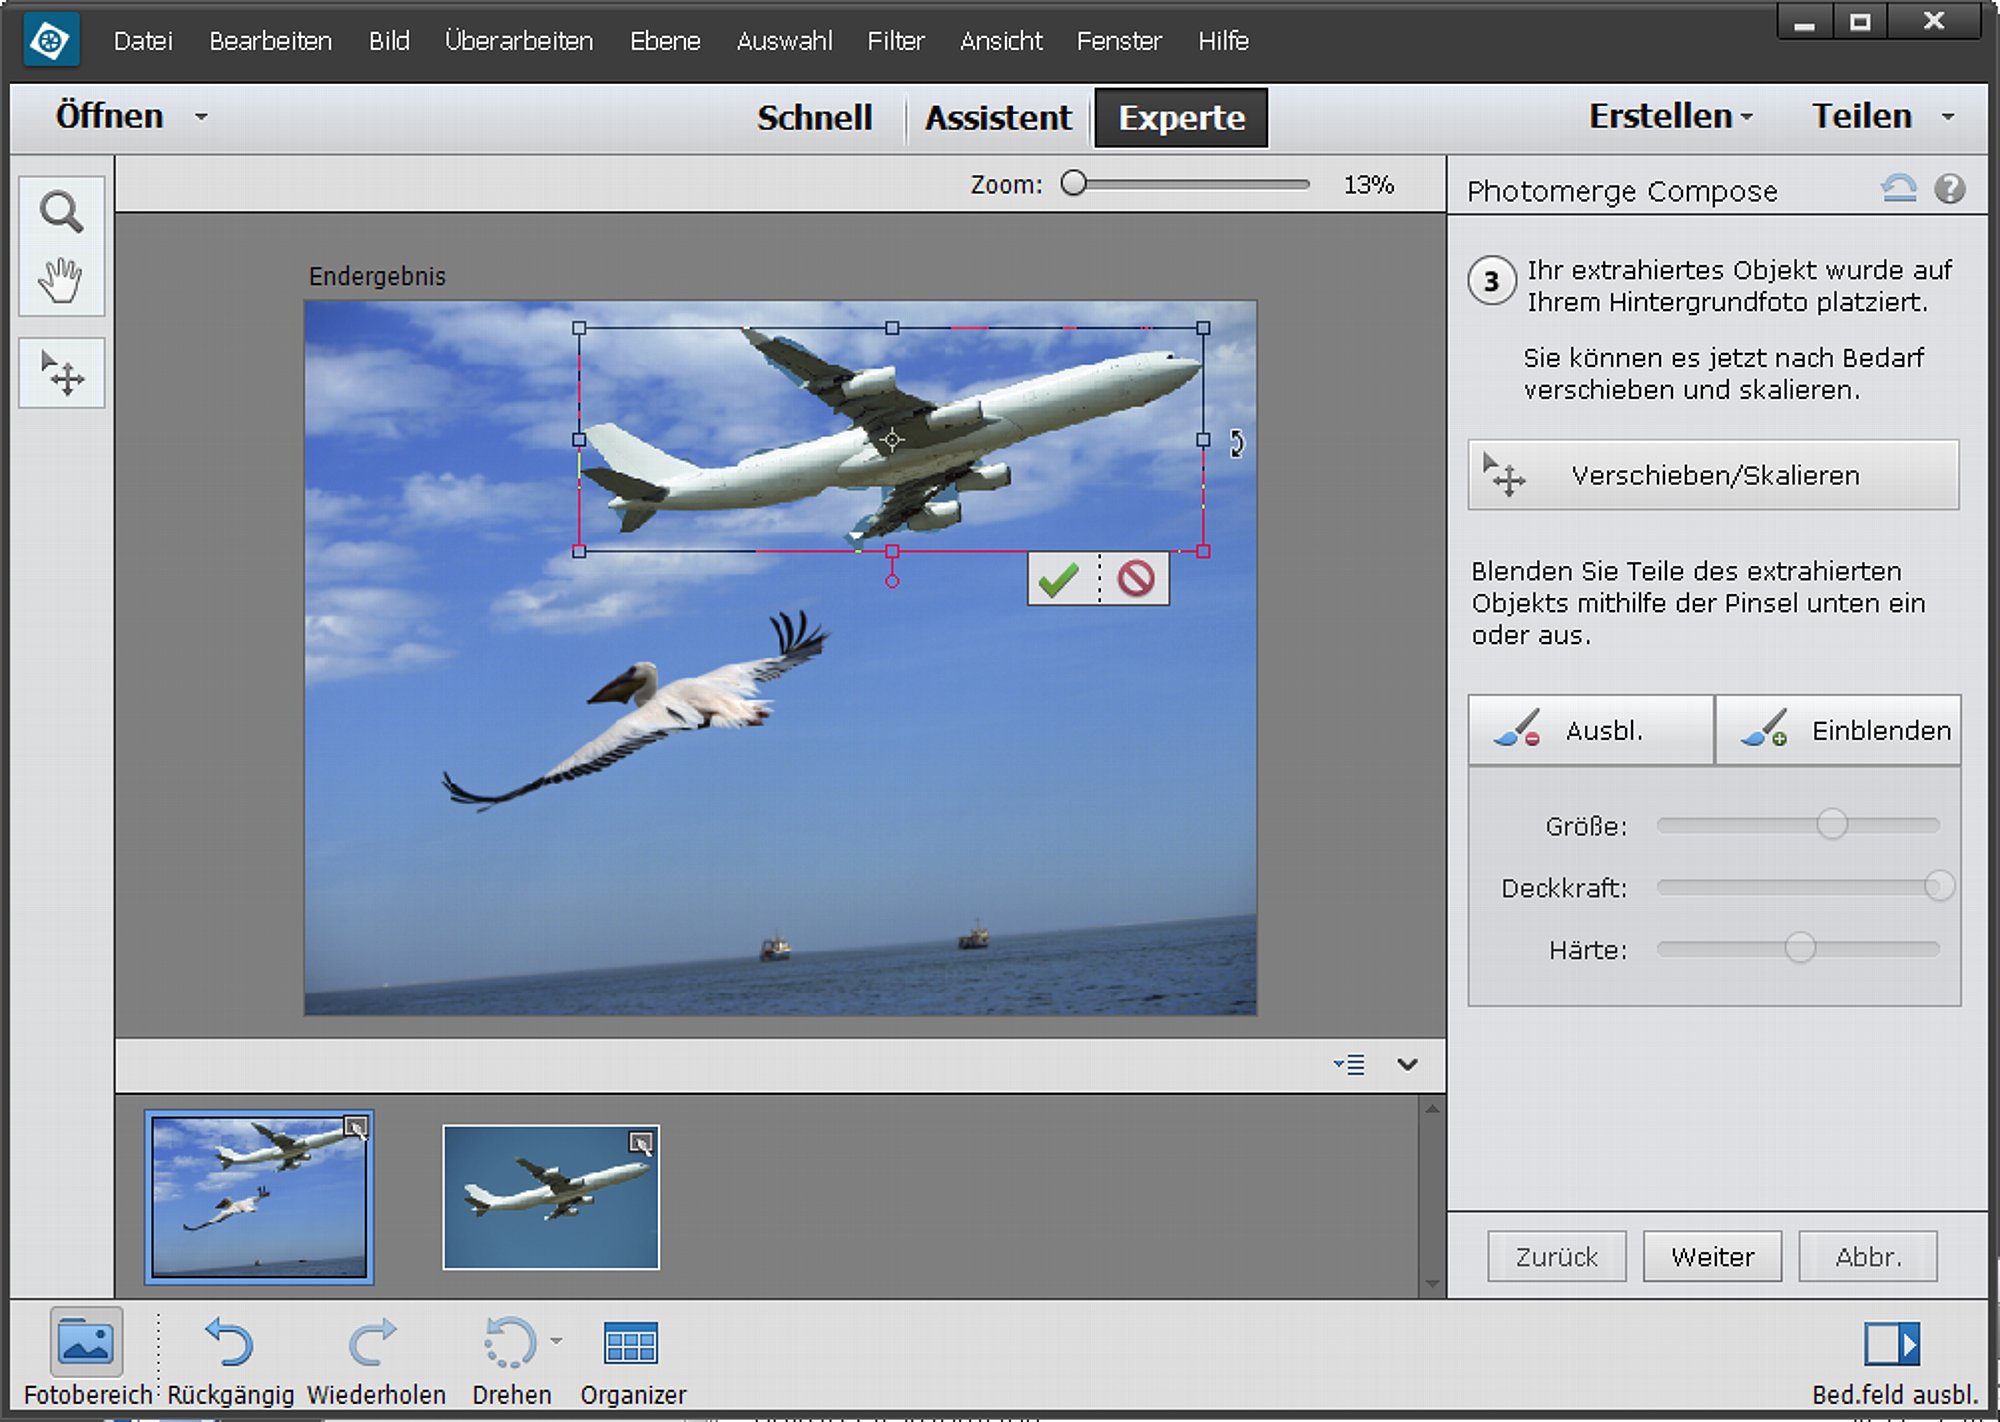Click the Endergebnis label

377,276
